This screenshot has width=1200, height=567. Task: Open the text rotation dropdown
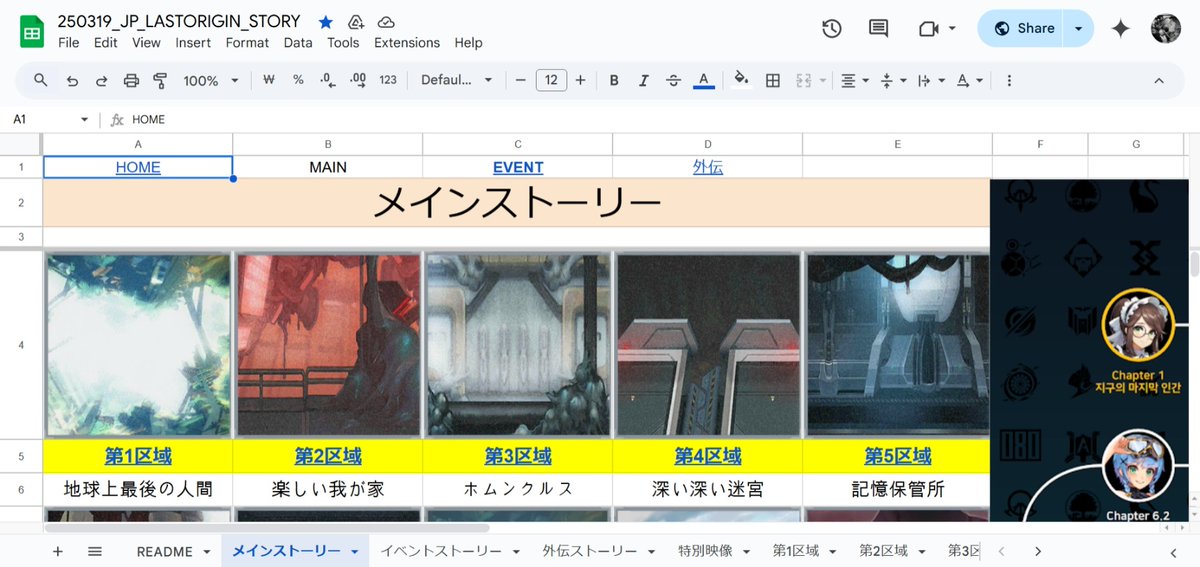coord(968,81)
